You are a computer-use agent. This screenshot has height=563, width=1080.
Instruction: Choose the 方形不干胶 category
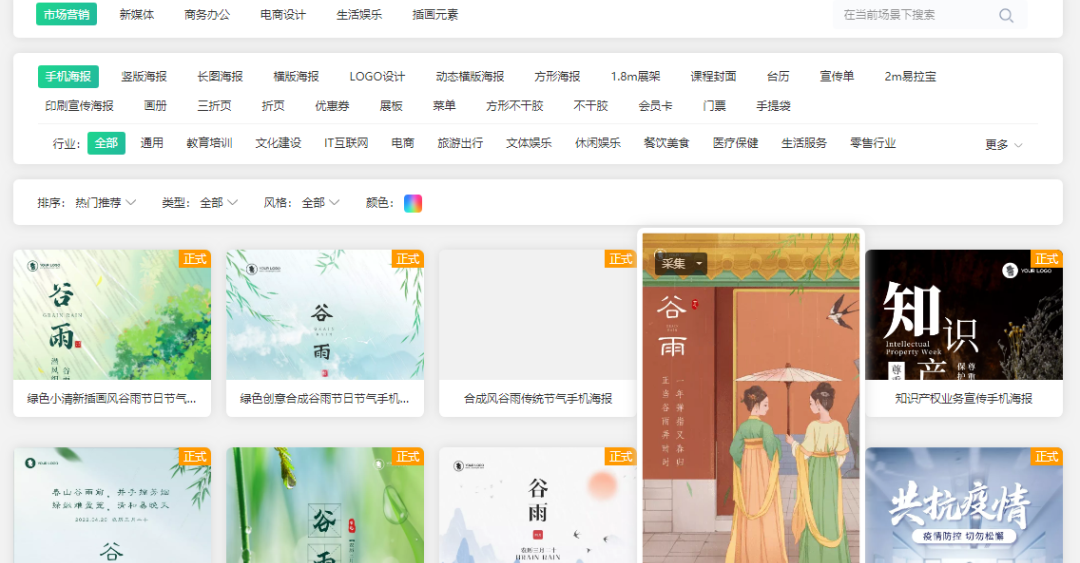[515, 106]
